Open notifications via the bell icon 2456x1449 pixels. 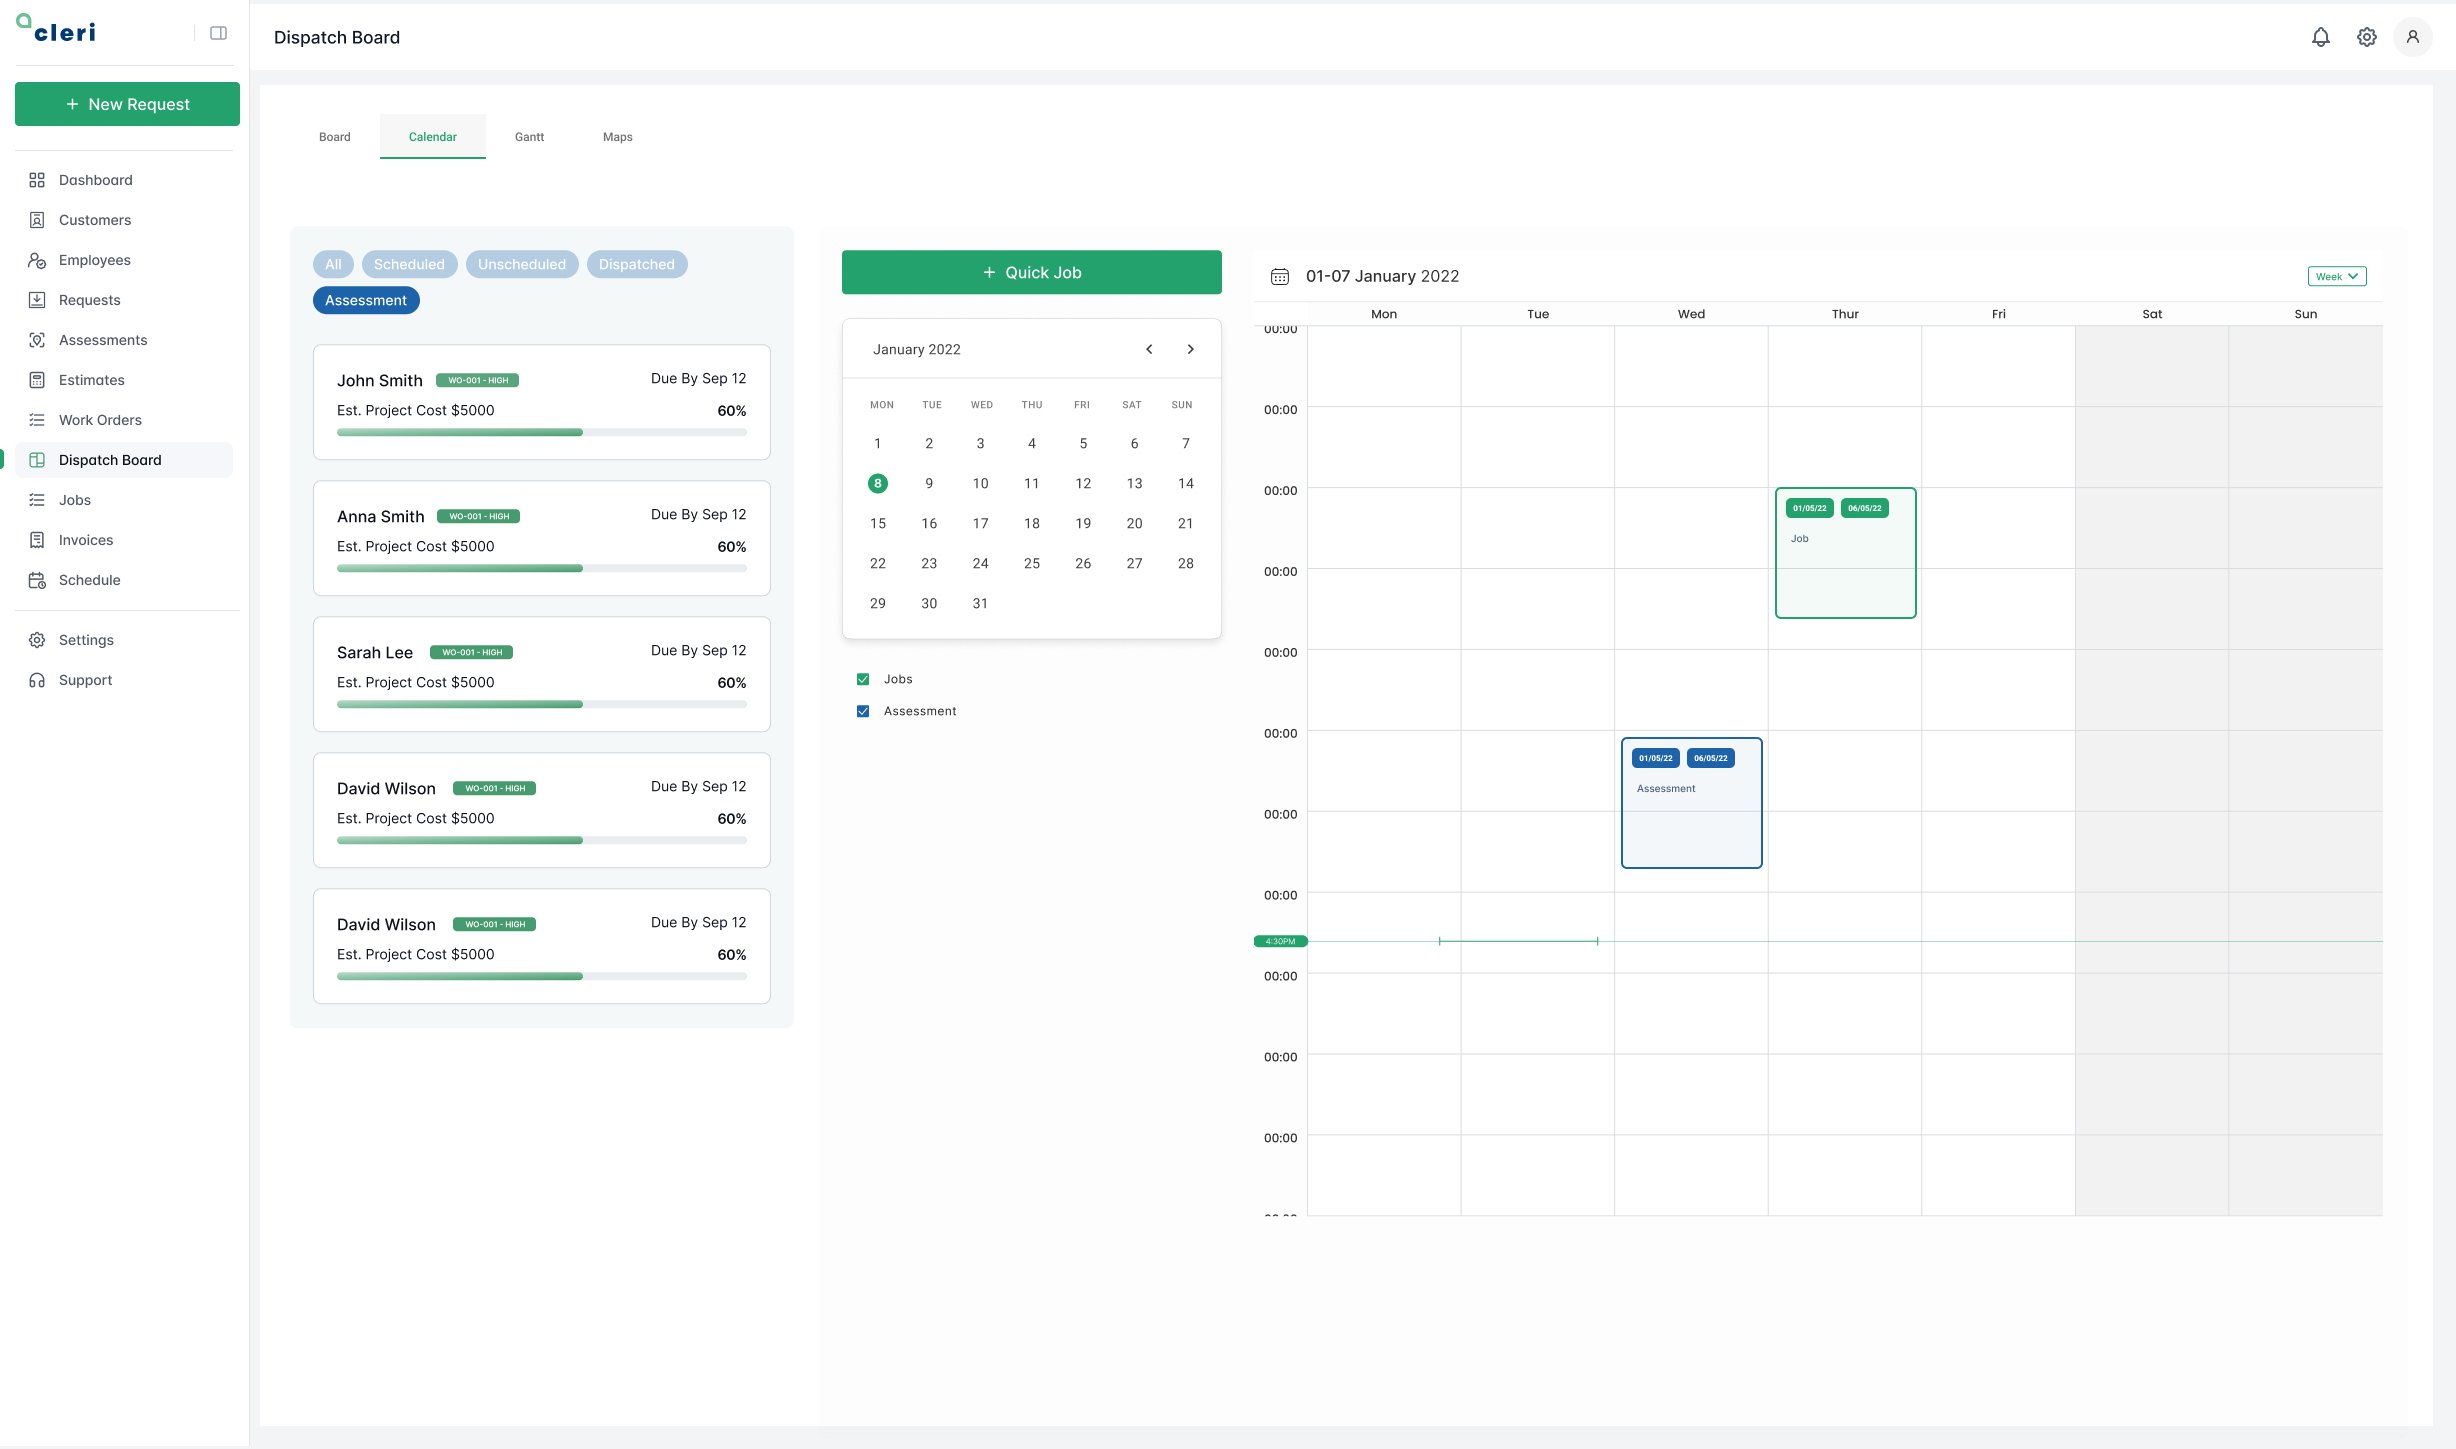(x=2321, y=37)
